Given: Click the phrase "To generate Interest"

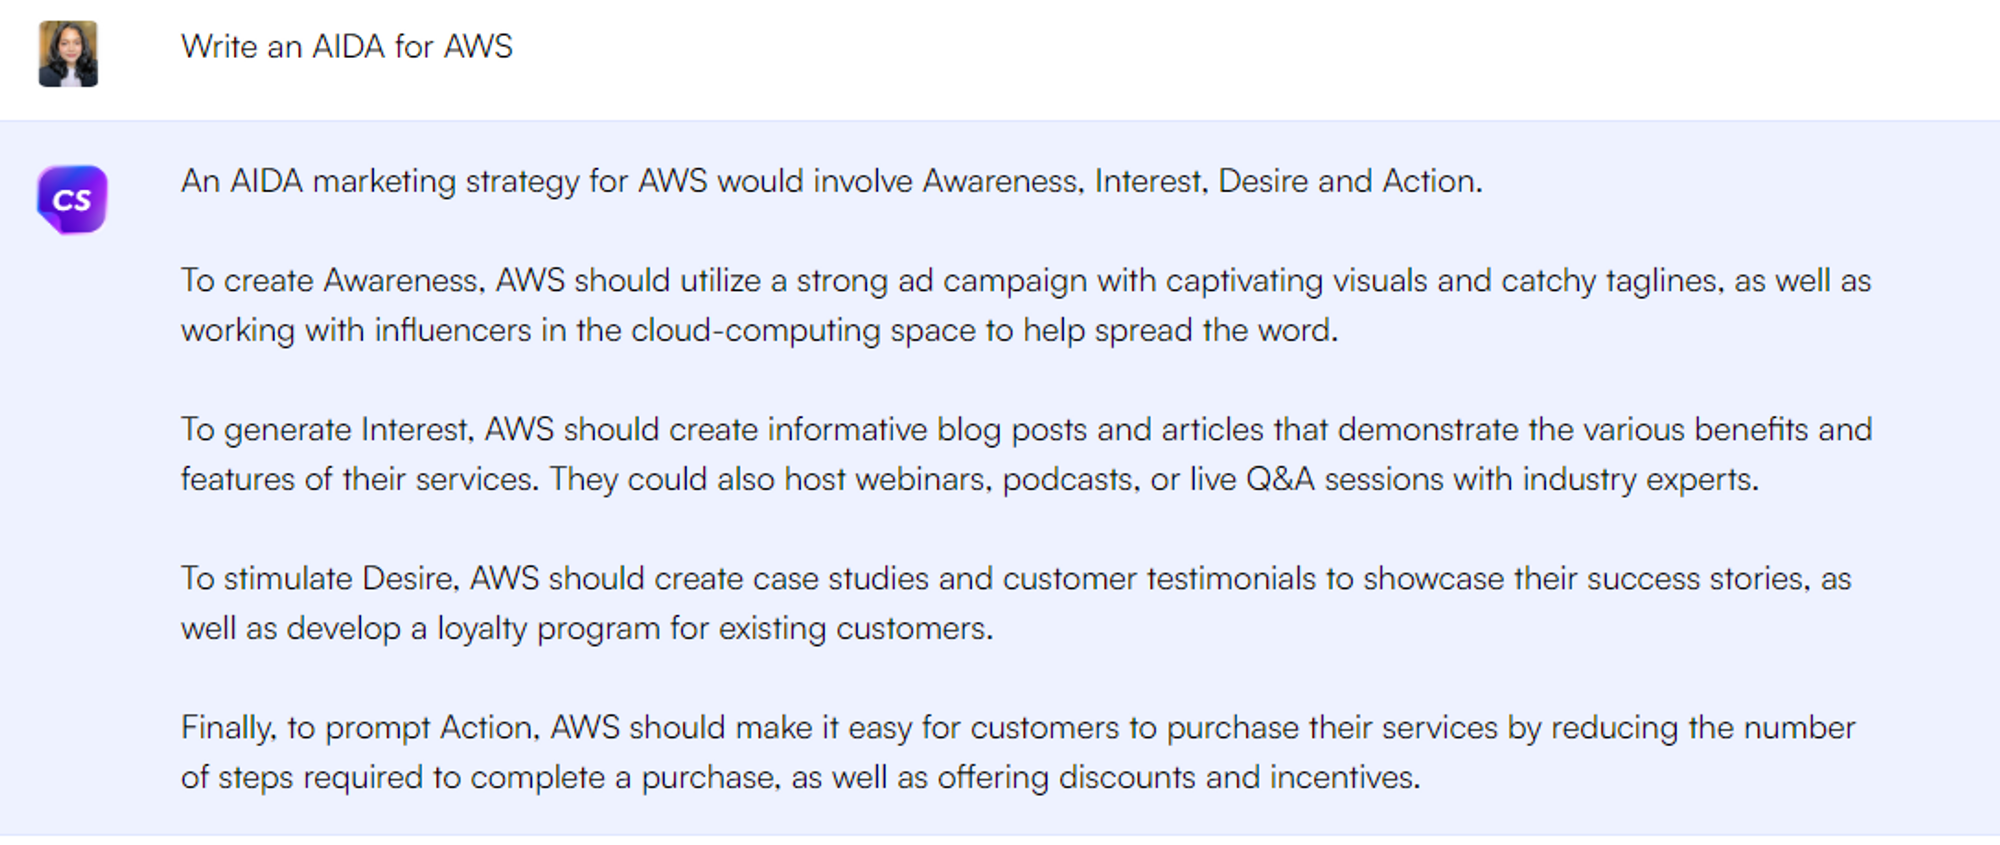Looking at the screenshot, I should (324, 430).
